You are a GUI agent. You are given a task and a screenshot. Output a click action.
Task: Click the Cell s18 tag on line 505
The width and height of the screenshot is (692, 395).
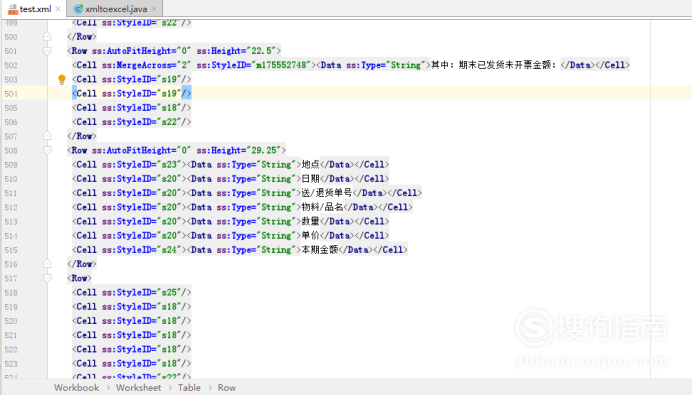[x=132, y=108]
